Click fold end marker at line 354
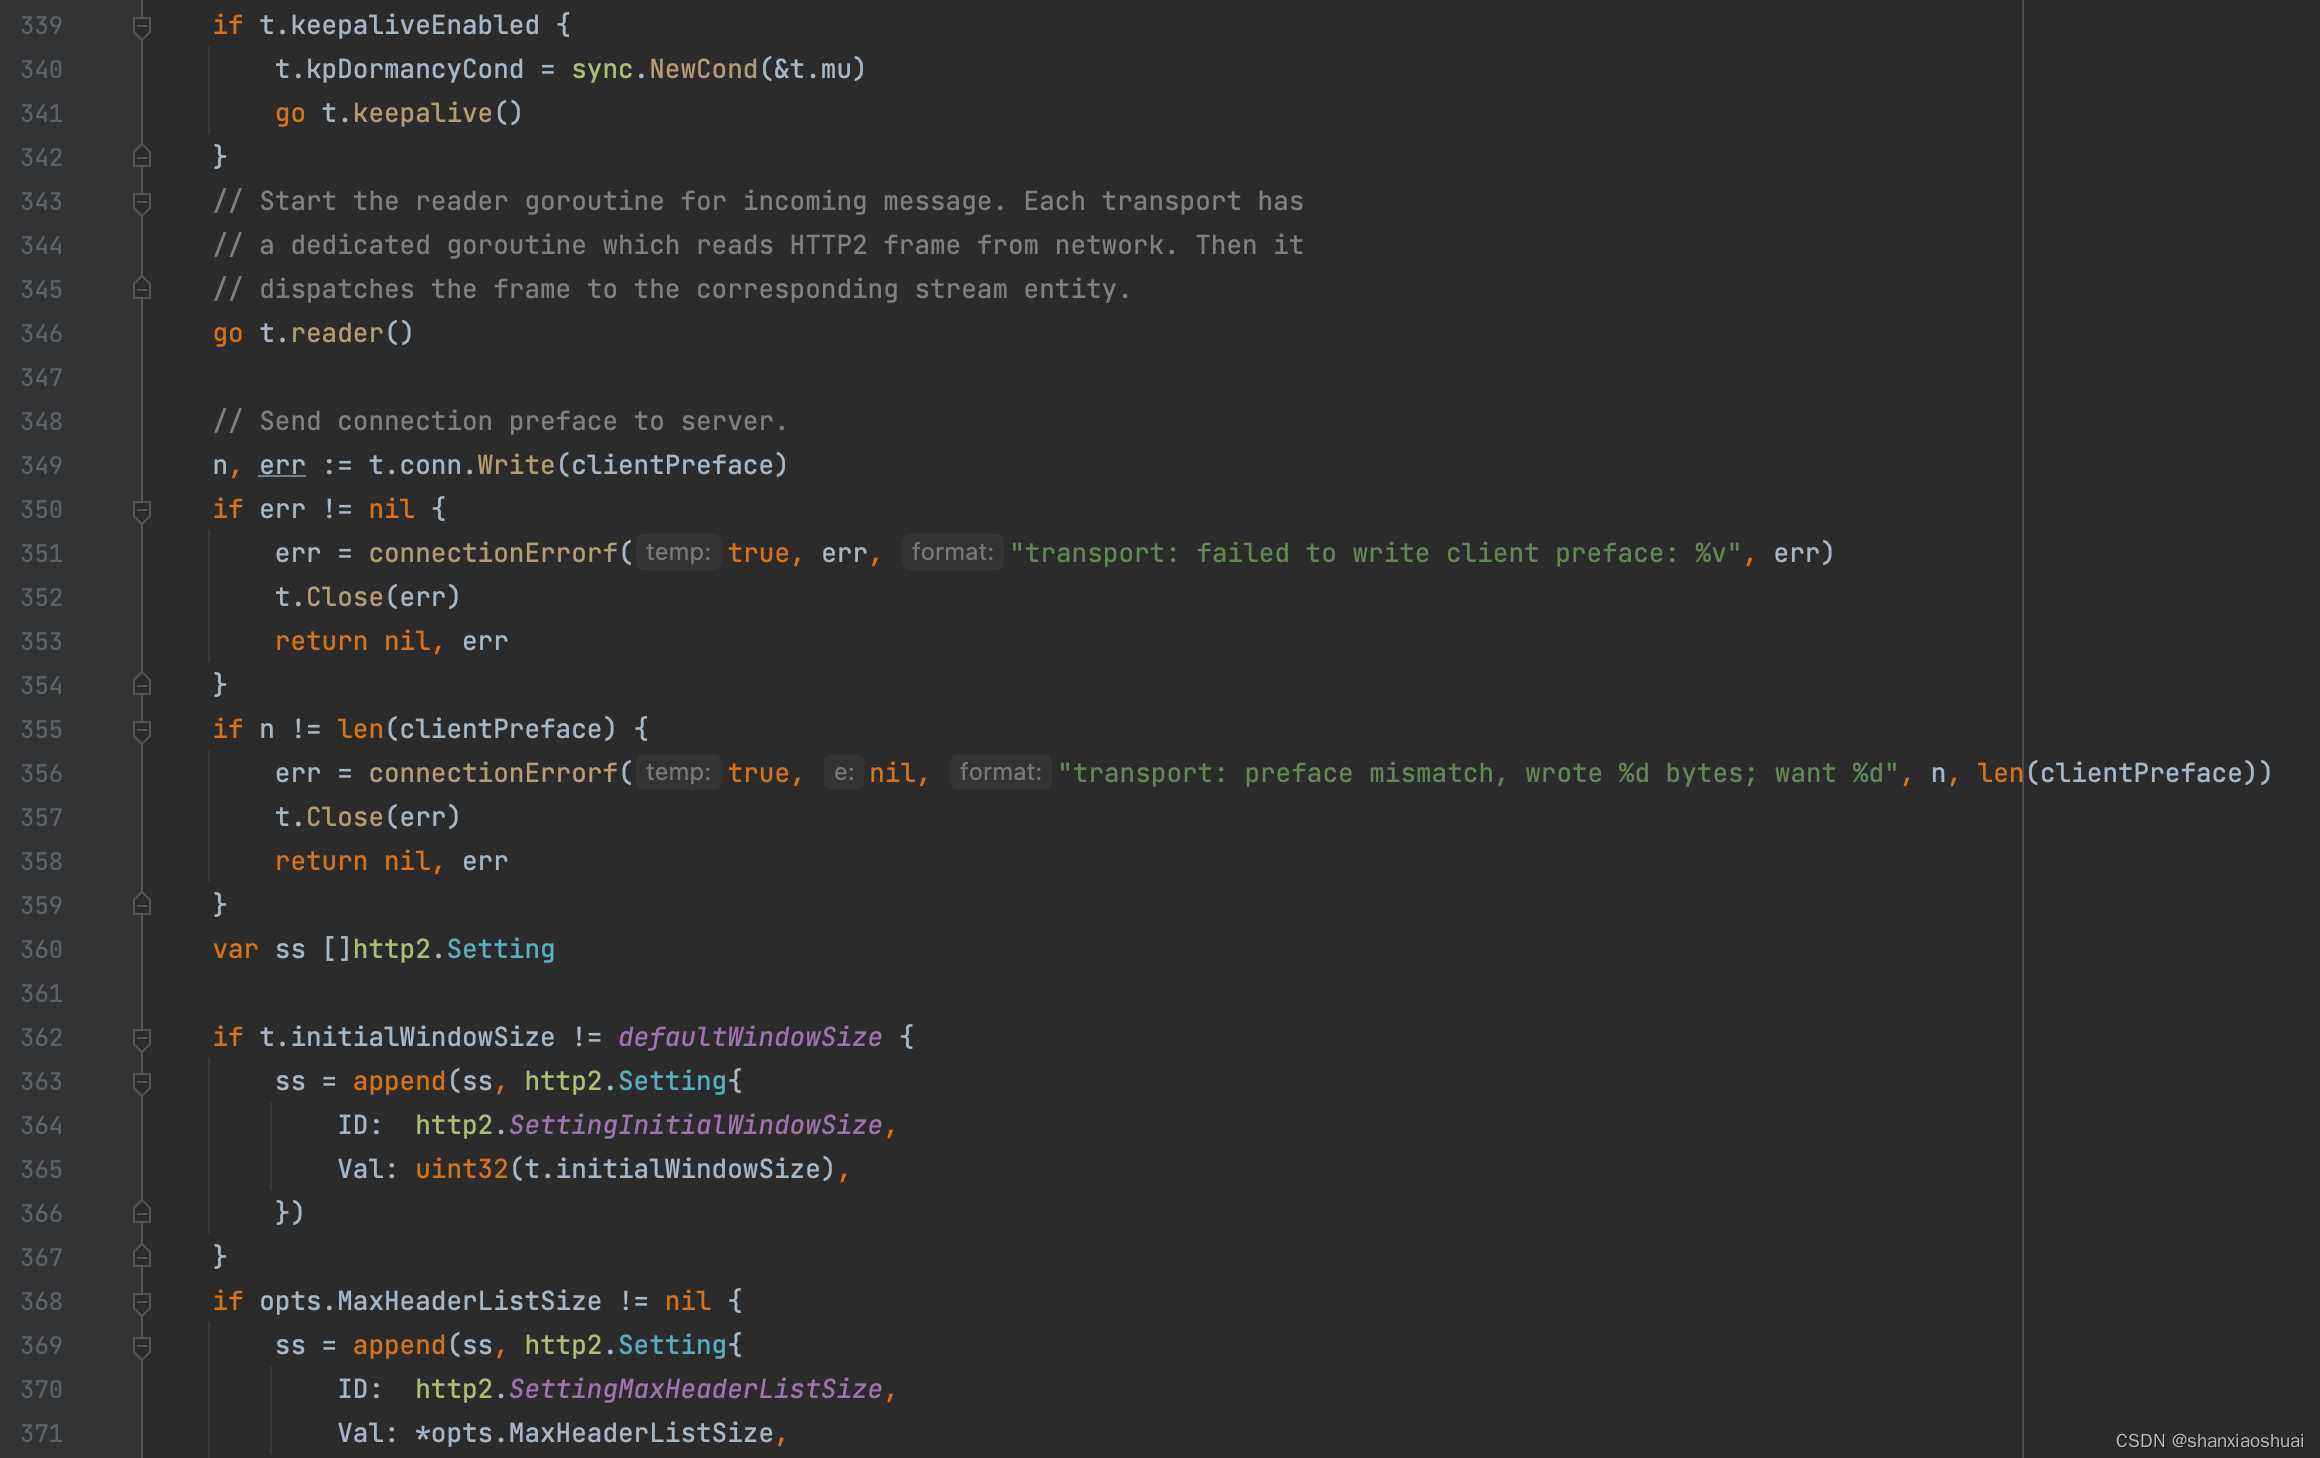This screenshot has width=2320, height=1458. (x=142, y=685)
